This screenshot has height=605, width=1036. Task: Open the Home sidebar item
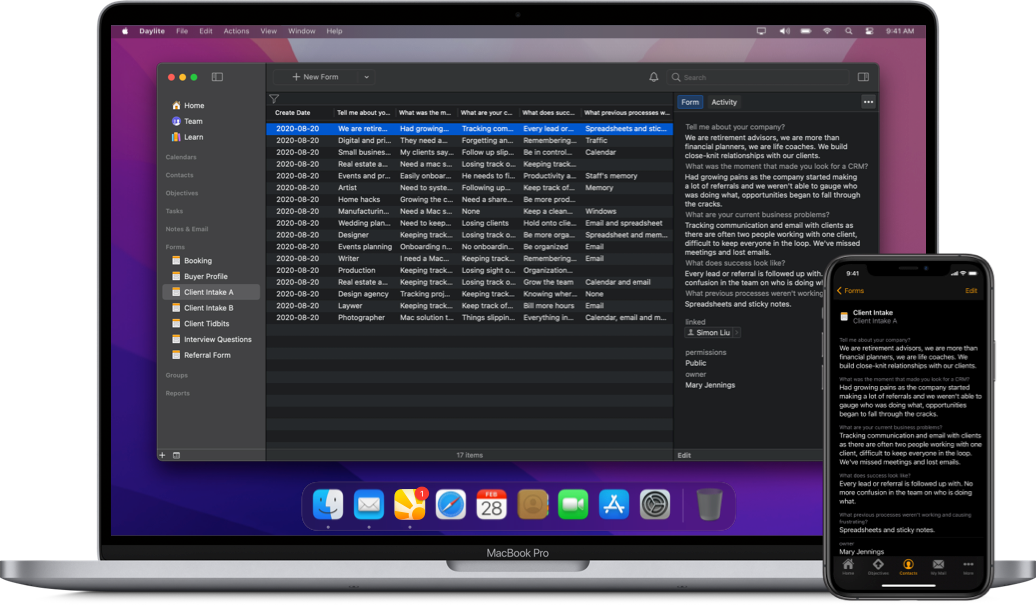188,105
